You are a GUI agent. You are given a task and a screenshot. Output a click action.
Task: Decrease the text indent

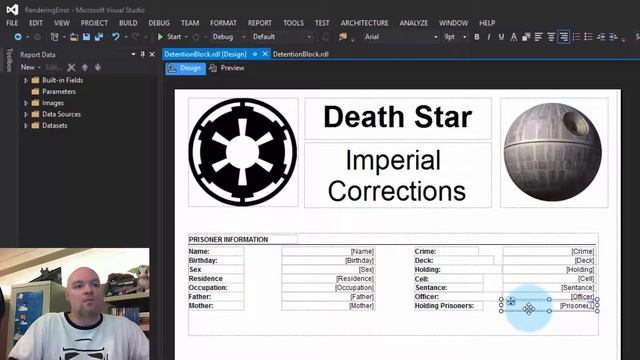601,37
